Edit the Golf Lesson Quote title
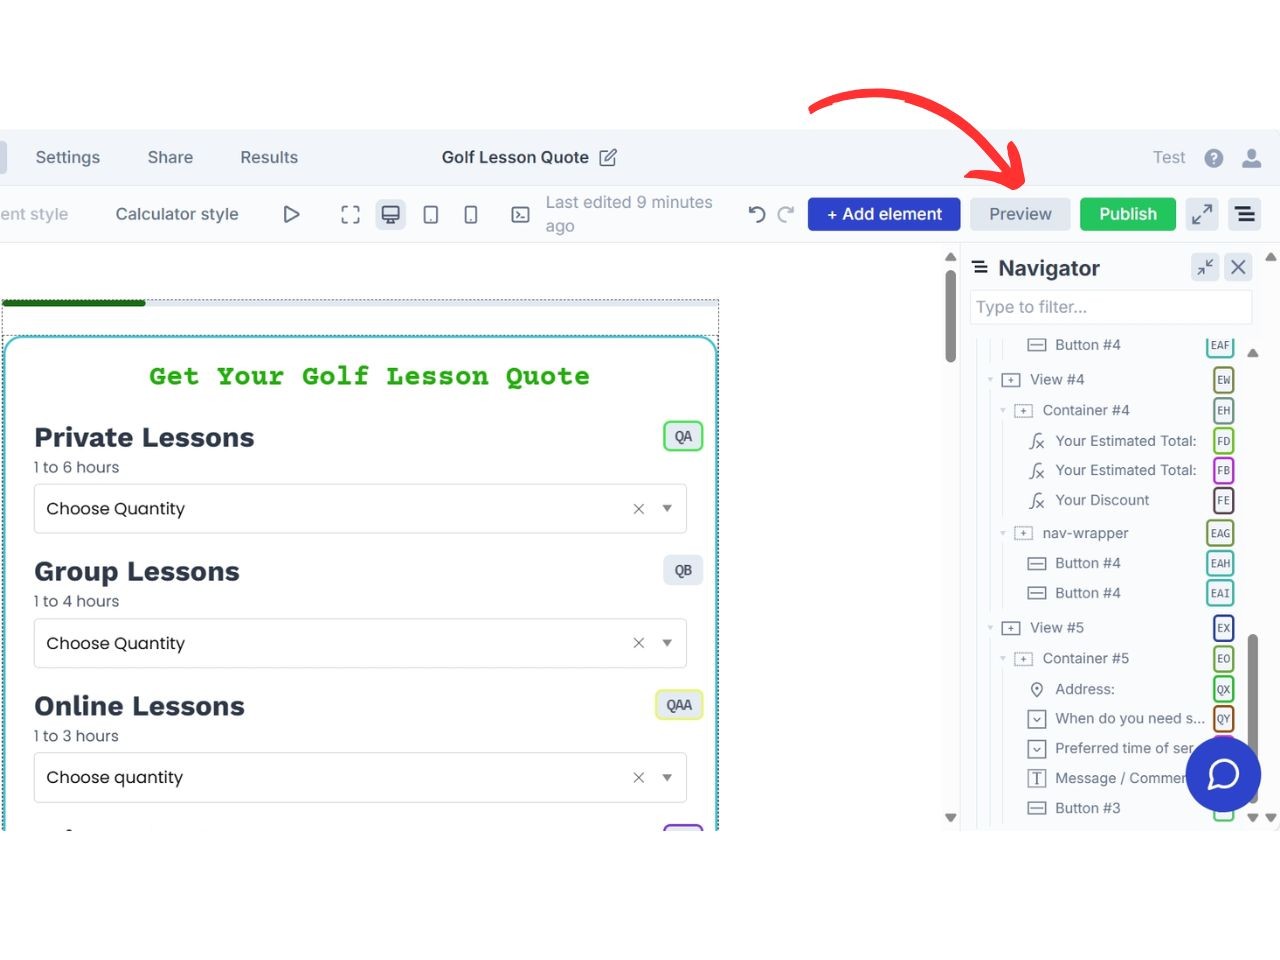1280x960 pixels. (x=608, y=157)
